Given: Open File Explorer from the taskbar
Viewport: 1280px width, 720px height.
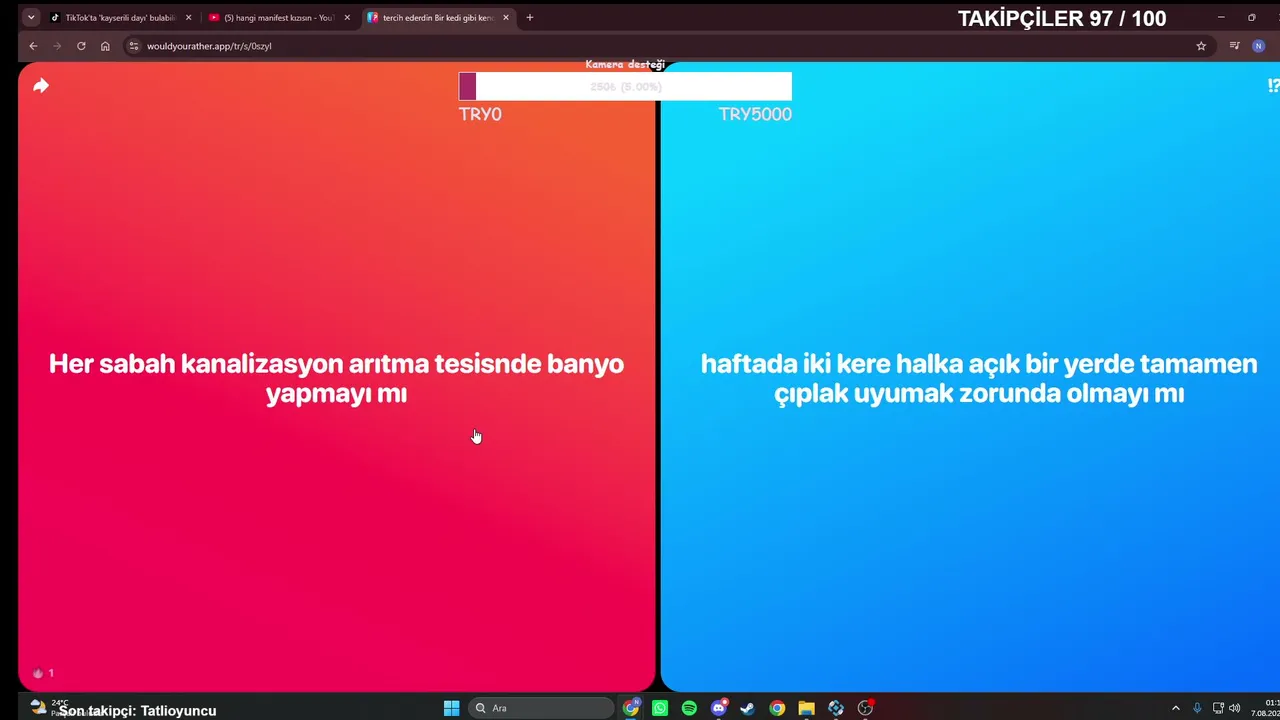Looking at the screenshot, I should pos(806,708).
